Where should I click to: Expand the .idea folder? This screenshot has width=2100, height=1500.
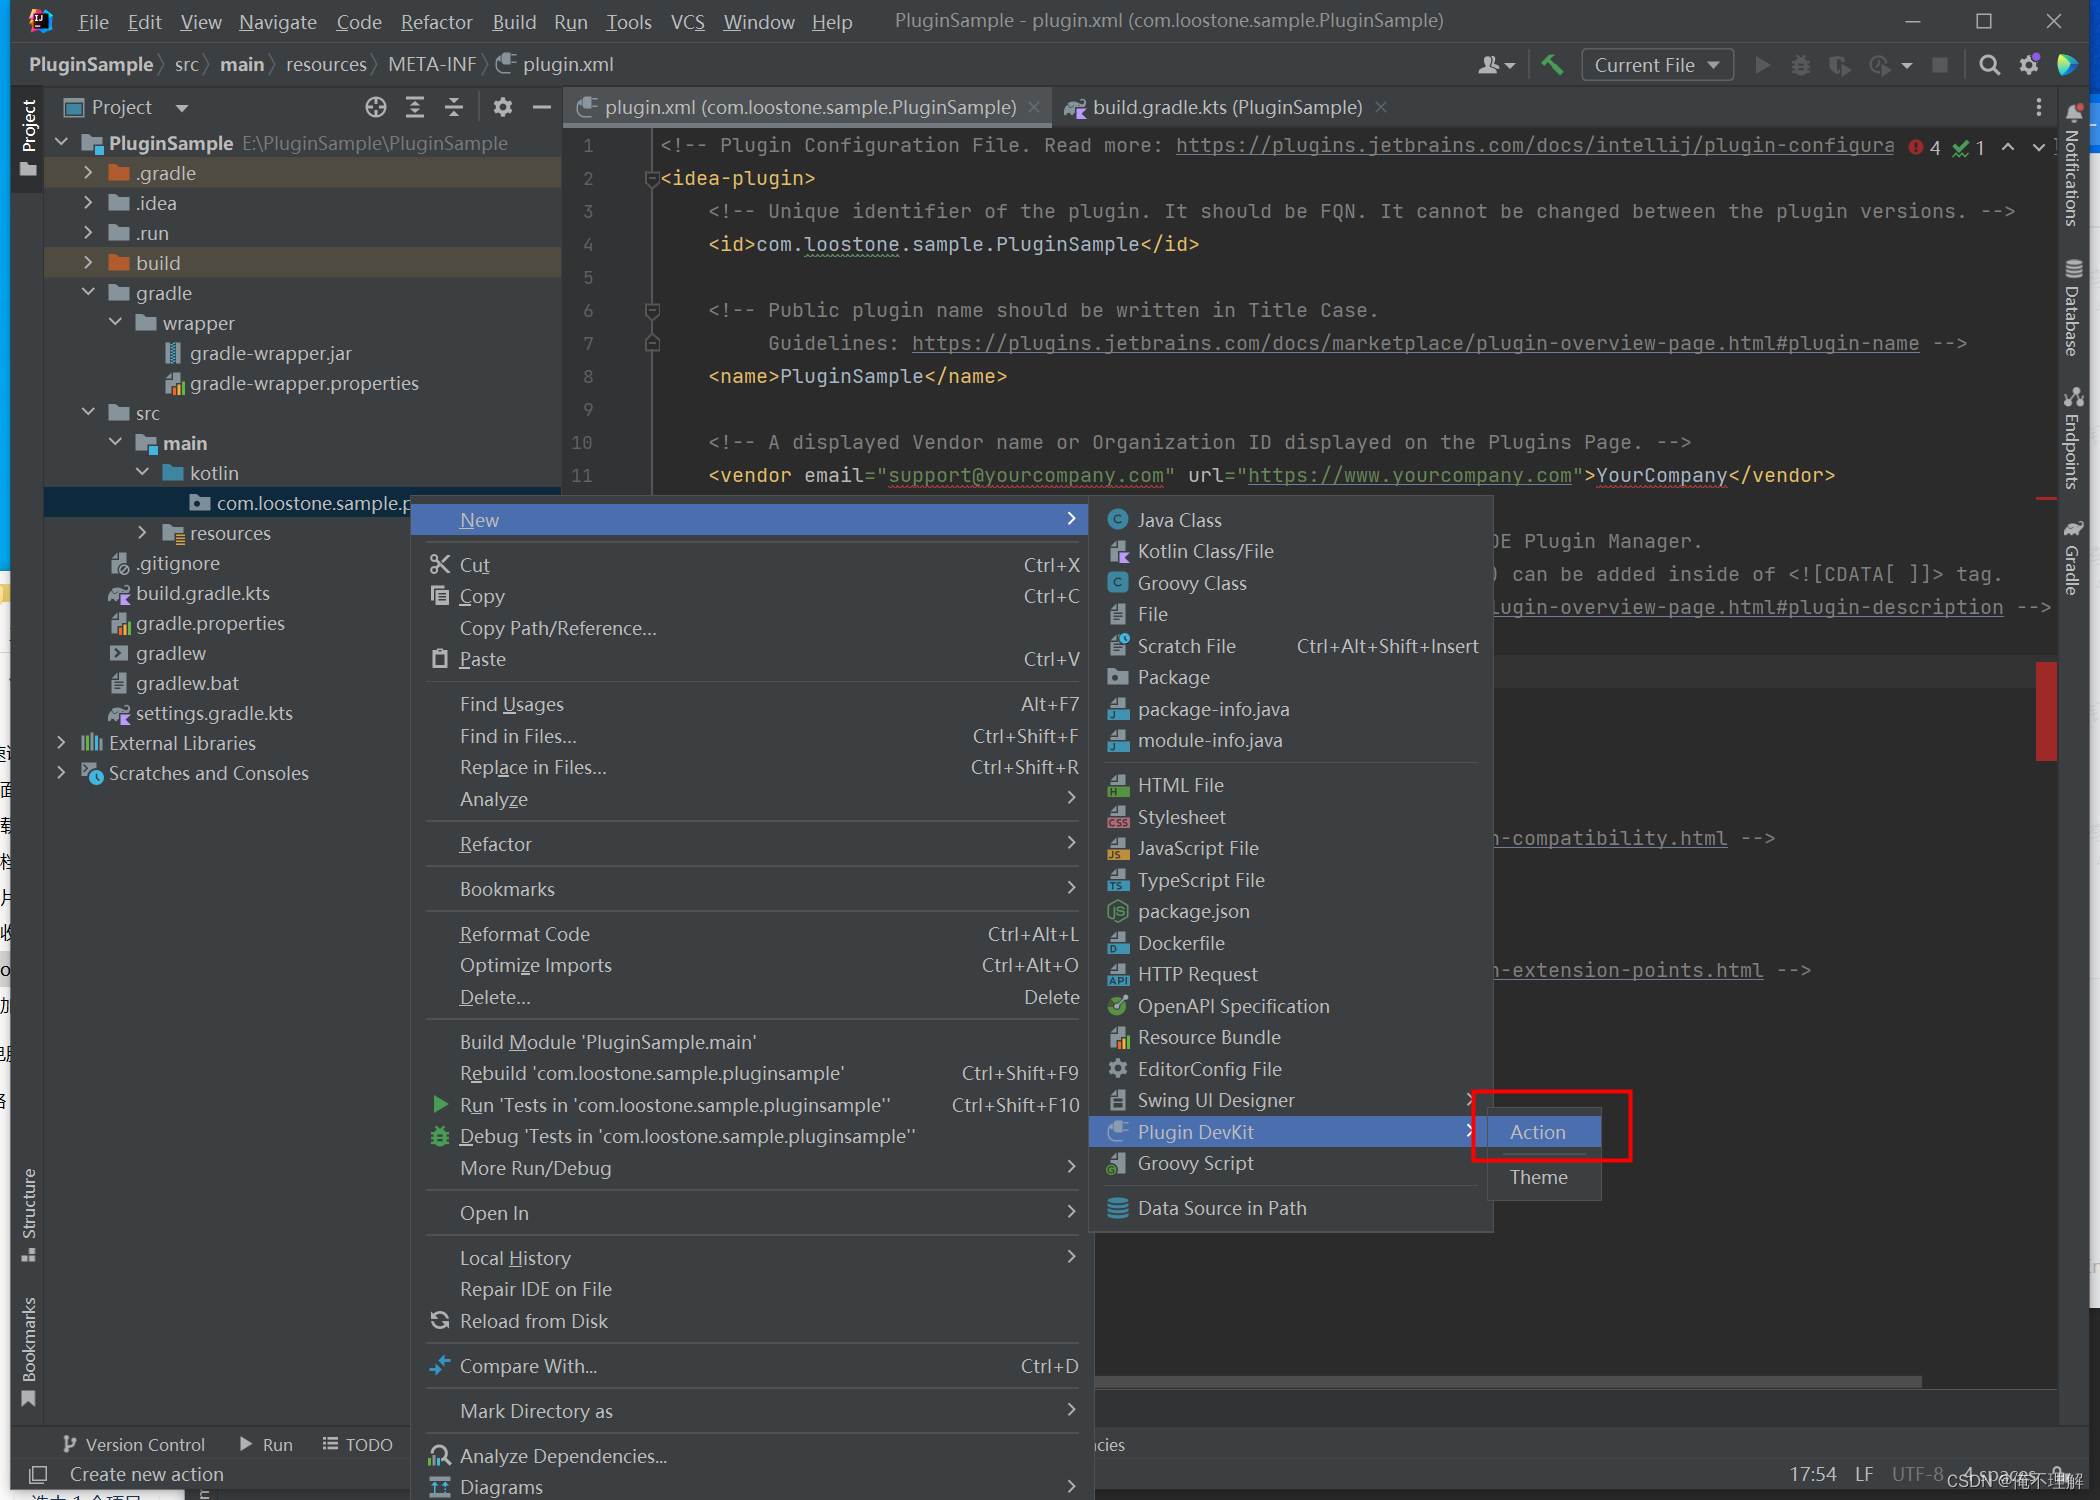click(88, 203)
